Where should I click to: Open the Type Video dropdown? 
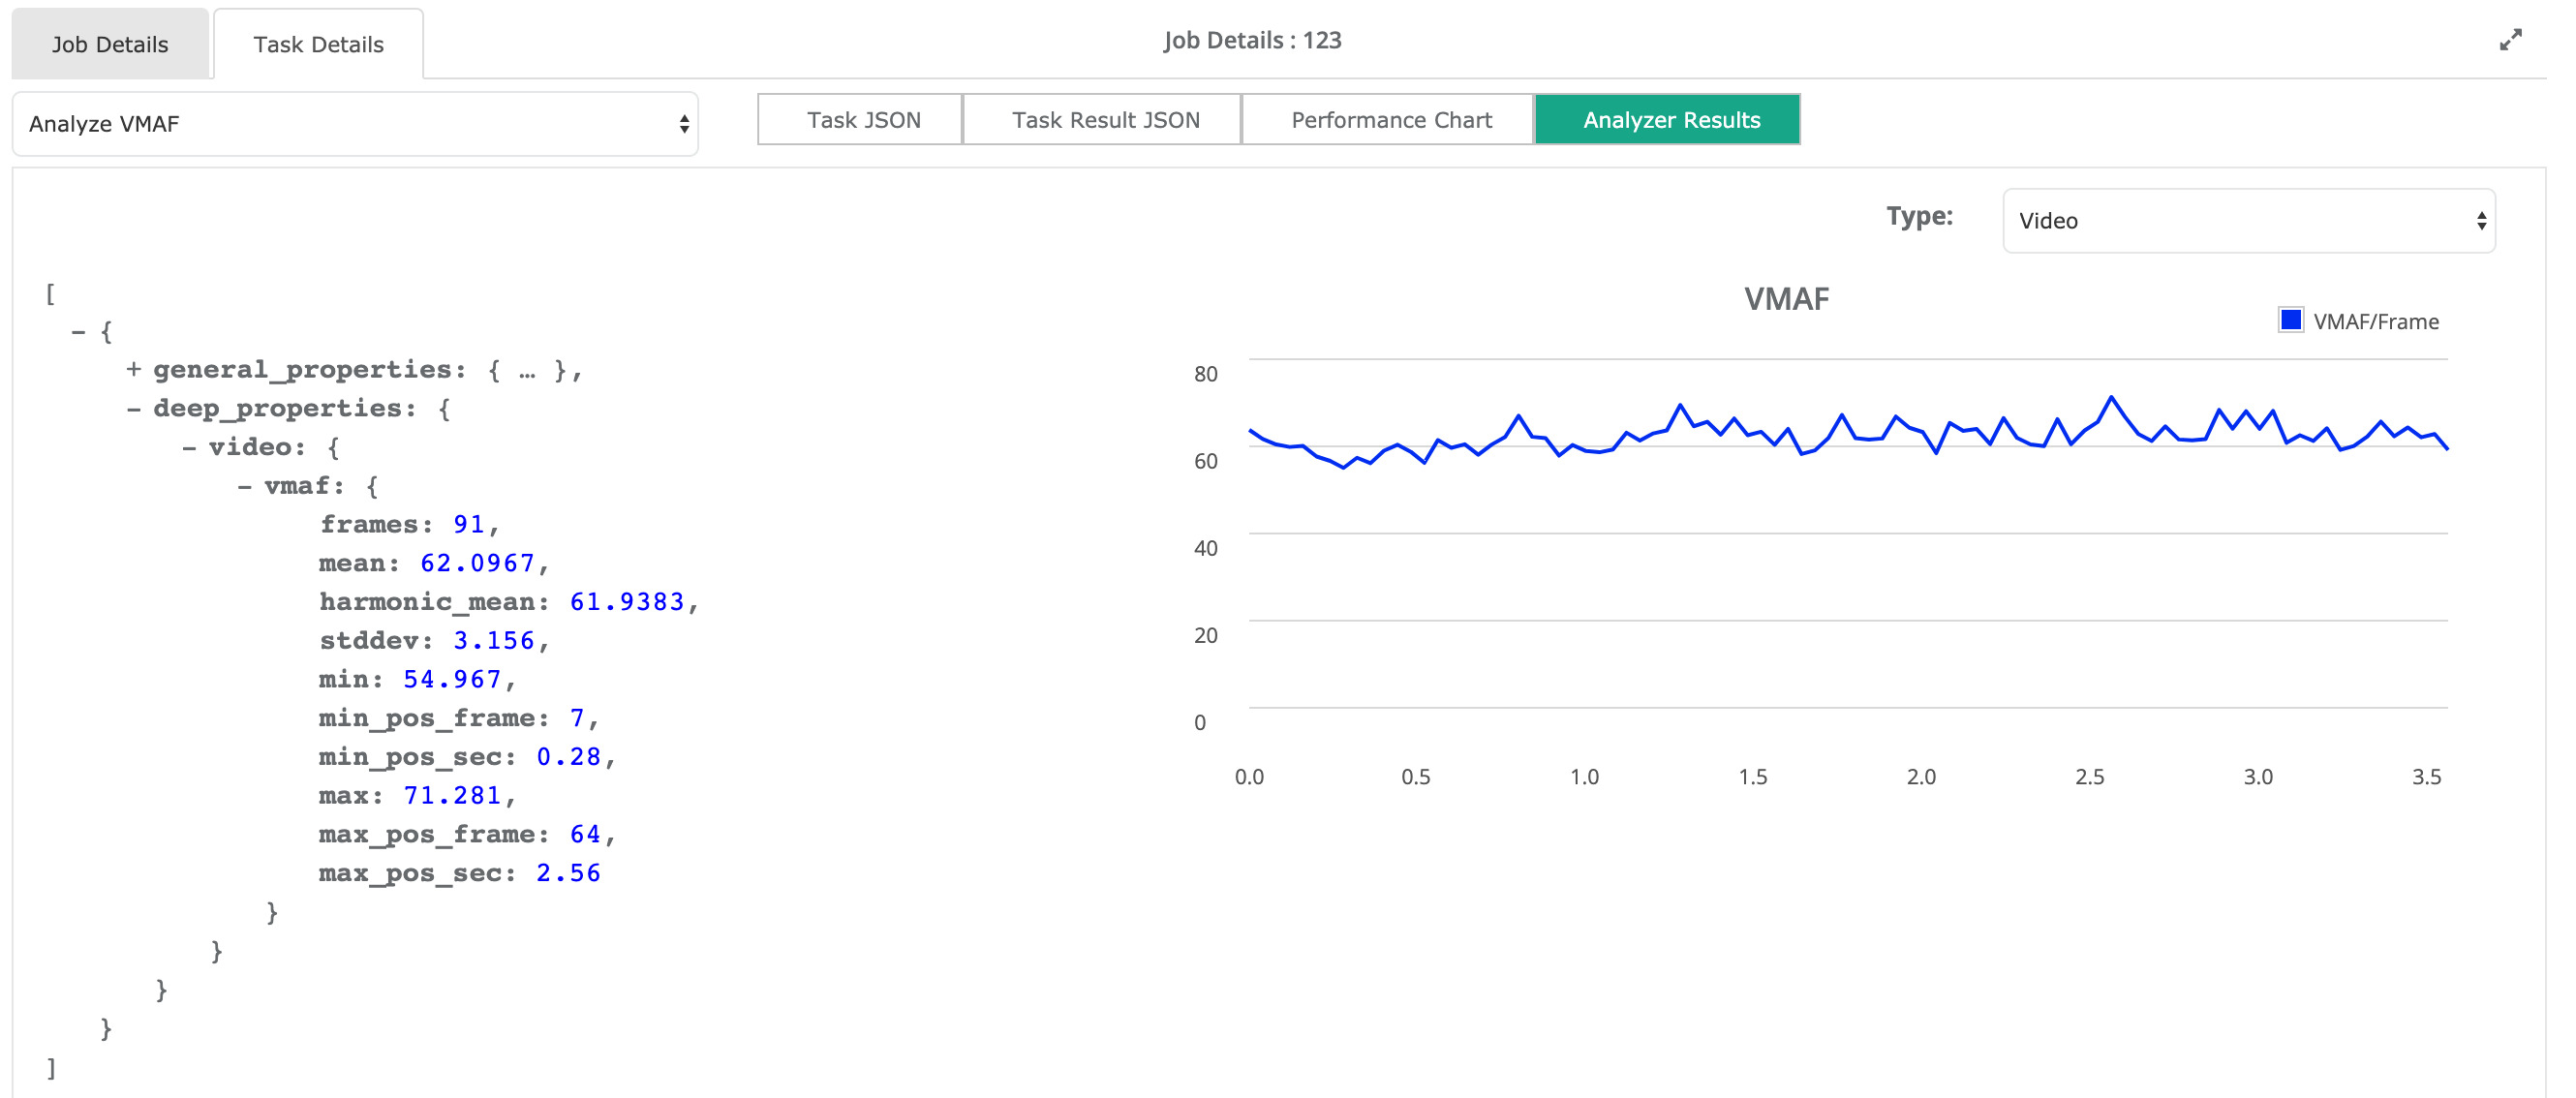pyautogui.click(x=2249, y=221)
